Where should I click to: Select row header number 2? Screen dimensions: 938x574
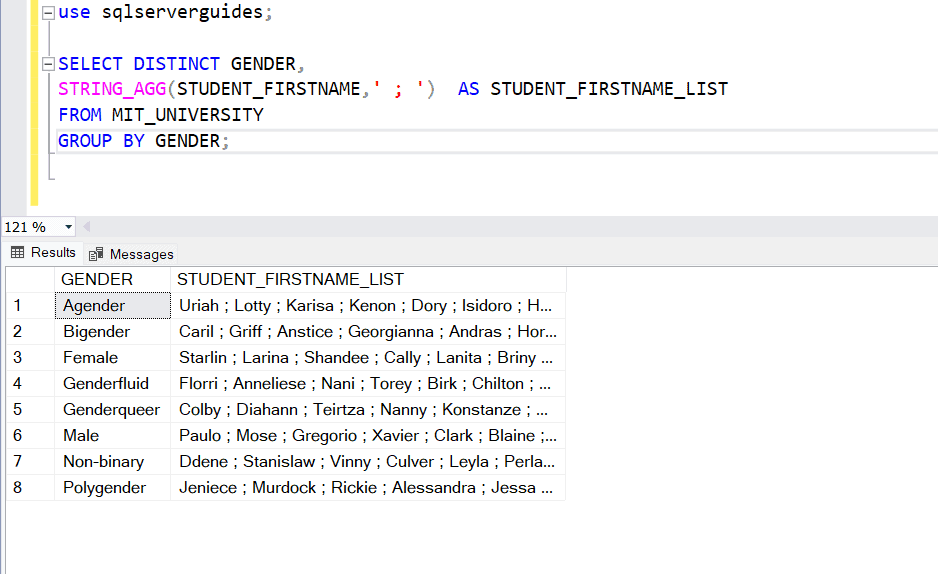pos(31,332)
